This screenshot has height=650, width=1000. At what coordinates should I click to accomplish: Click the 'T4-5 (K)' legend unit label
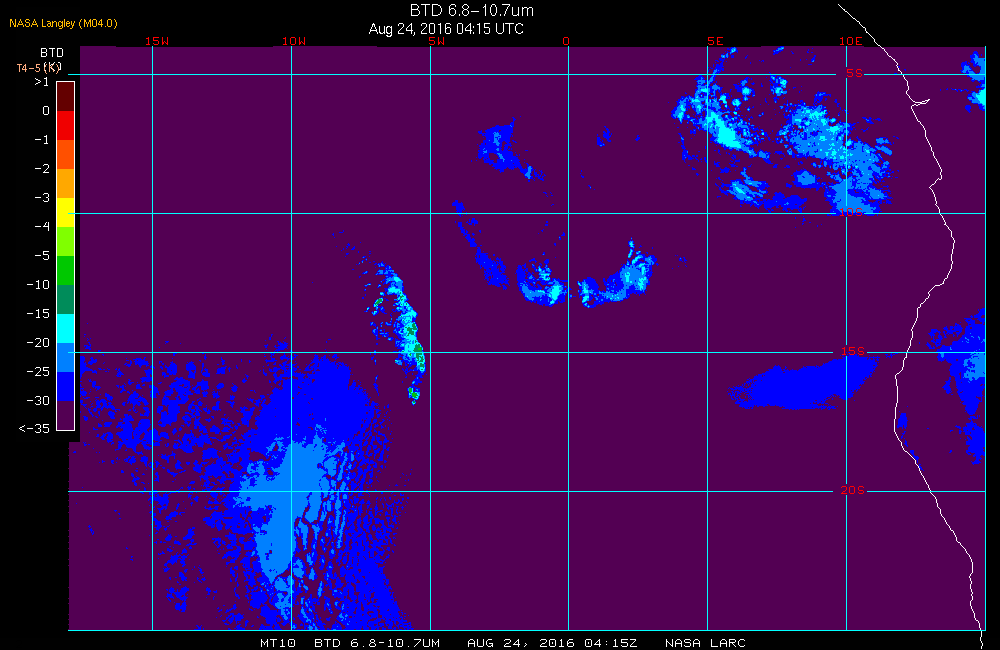click(x=38, y=68)
